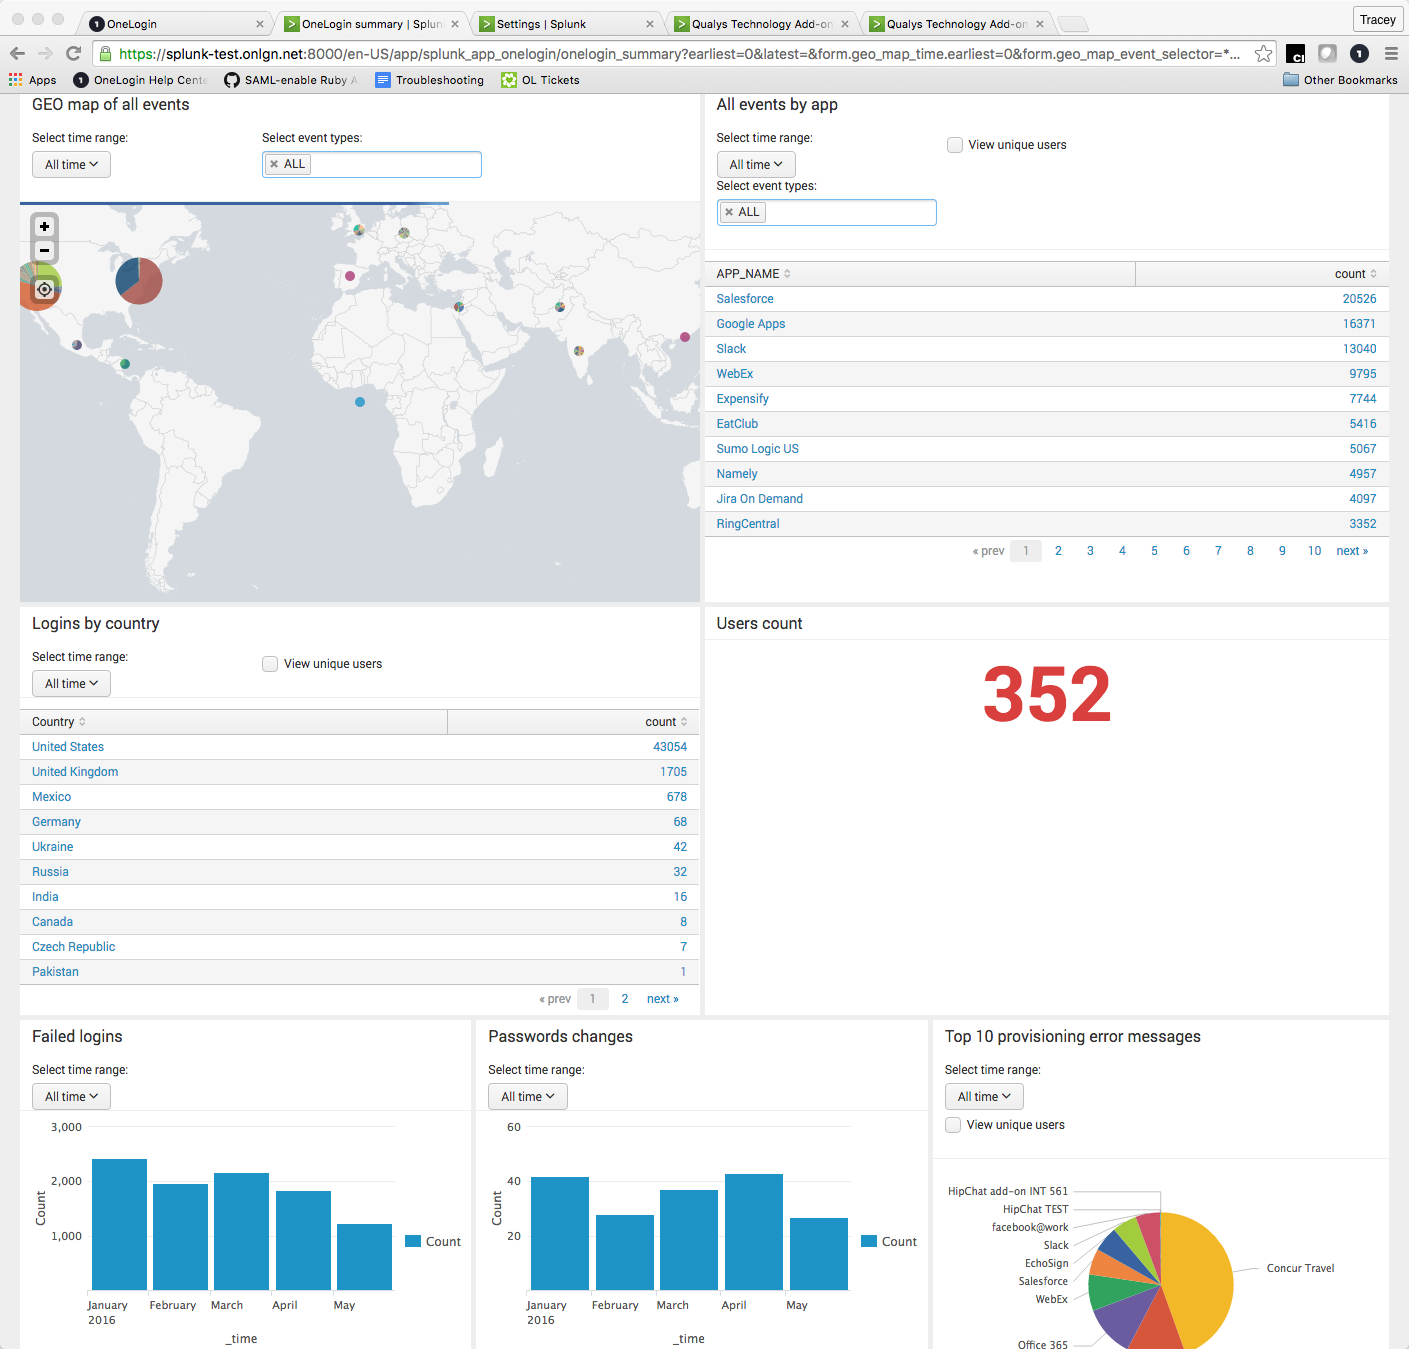Open the Qualys Technology Add-on tab

tap(760, 23)
